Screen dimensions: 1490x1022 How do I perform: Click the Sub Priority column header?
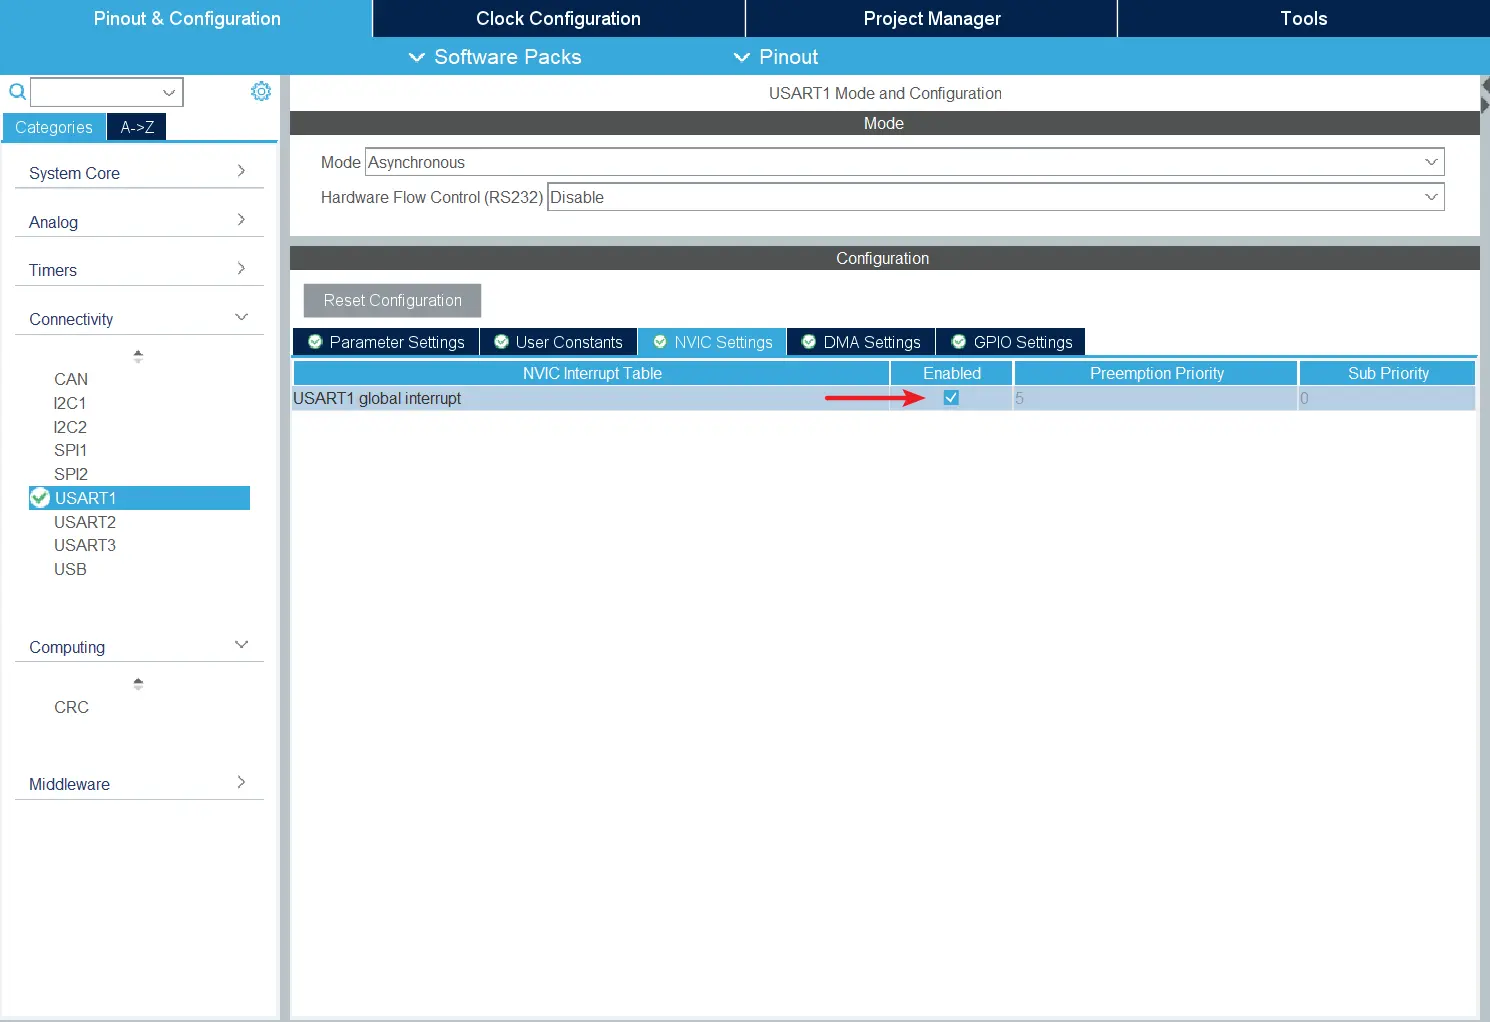pyautogui.click(x=1388, y=373)
